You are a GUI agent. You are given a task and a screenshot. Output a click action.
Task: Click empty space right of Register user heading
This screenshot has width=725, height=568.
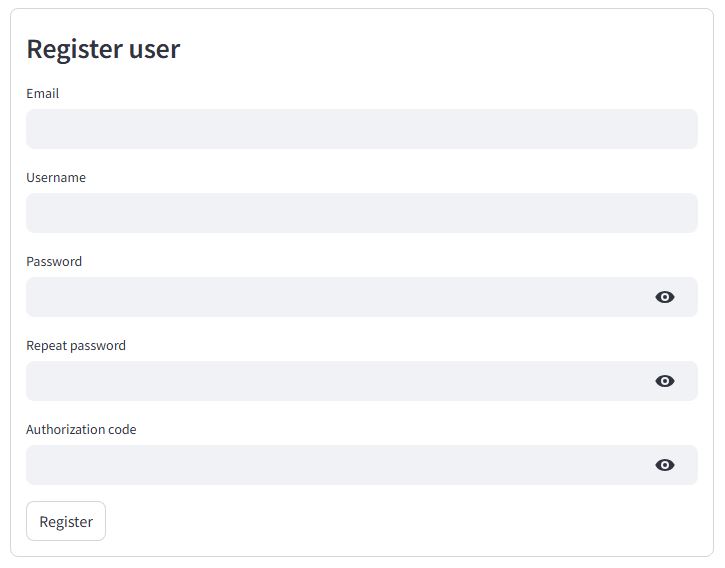click(x=450, y=49)
